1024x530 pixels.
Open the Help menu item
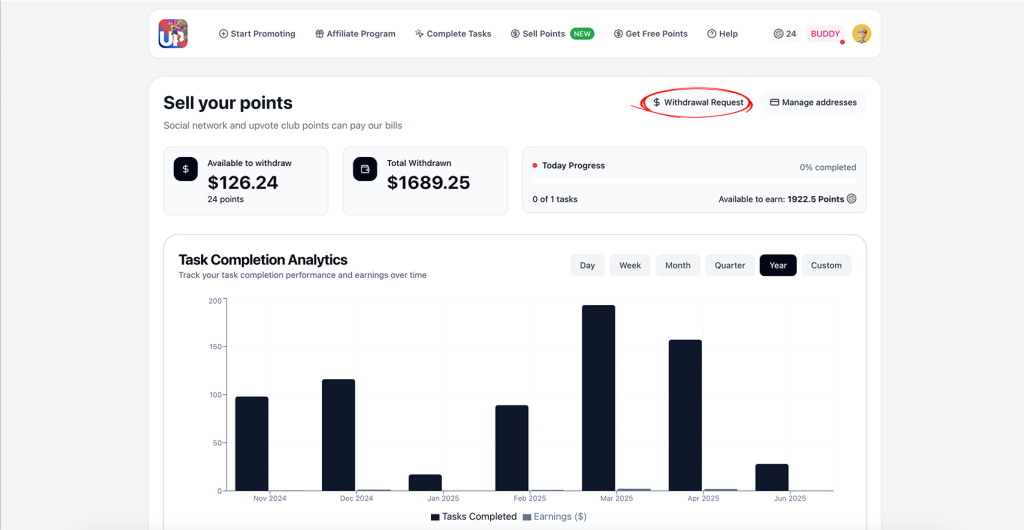[722, 33]
